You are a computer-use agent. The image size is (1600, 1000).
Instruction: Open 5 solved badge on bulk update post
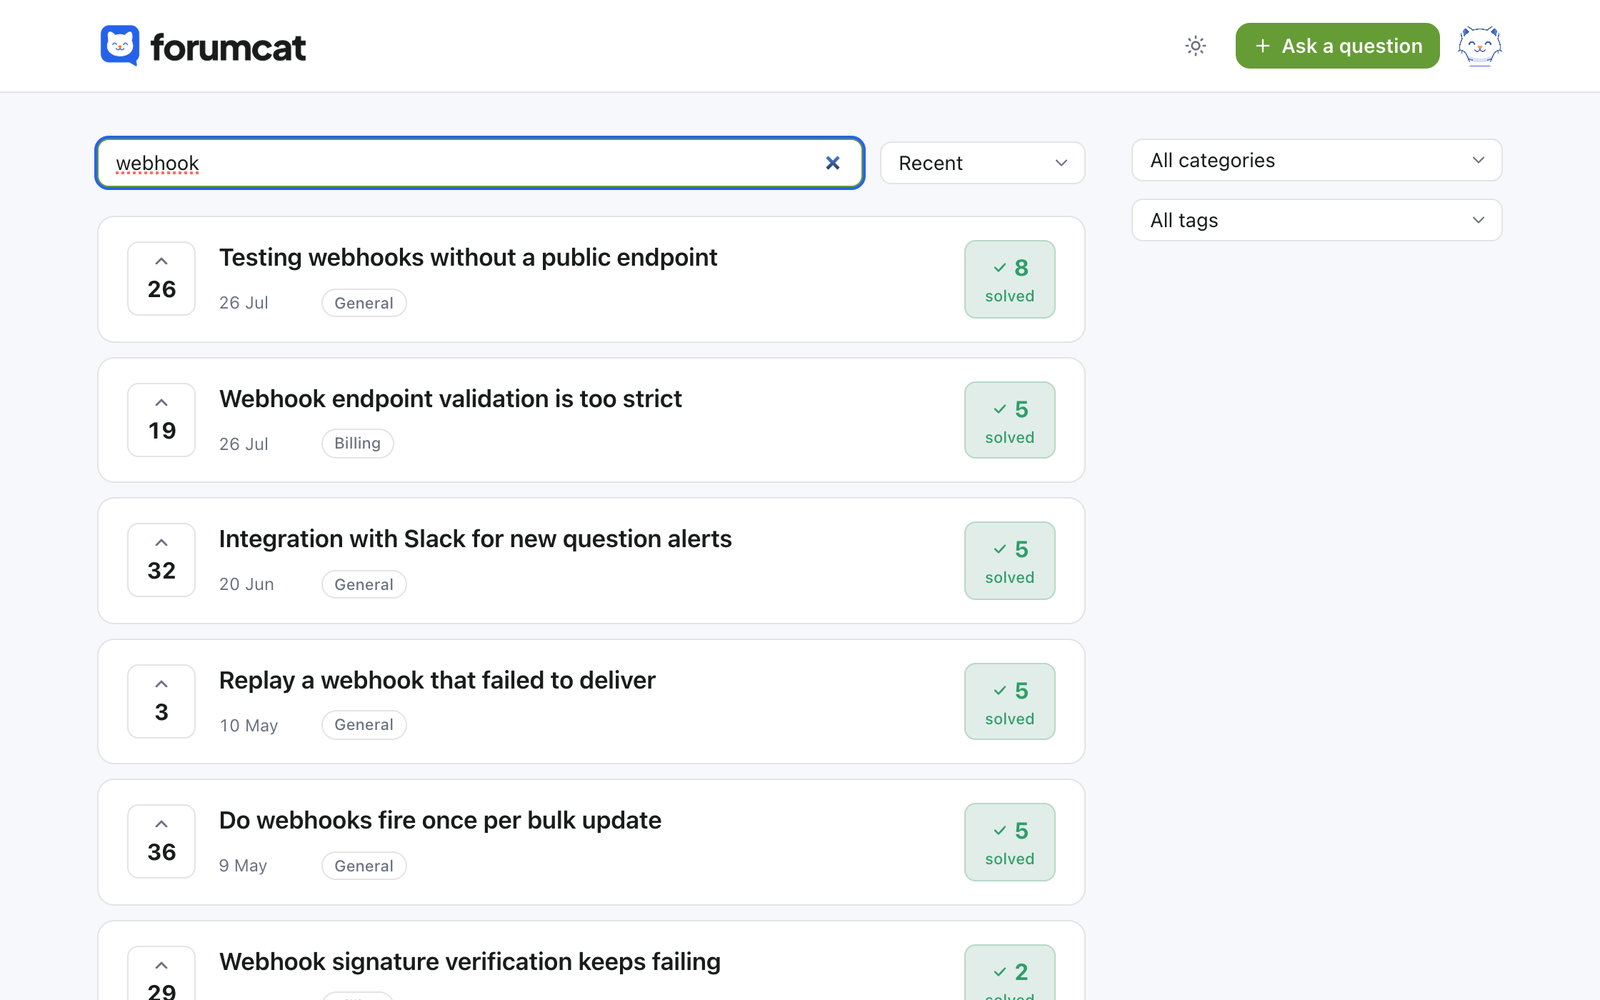pyautogui.click(x=1009, y=842)
